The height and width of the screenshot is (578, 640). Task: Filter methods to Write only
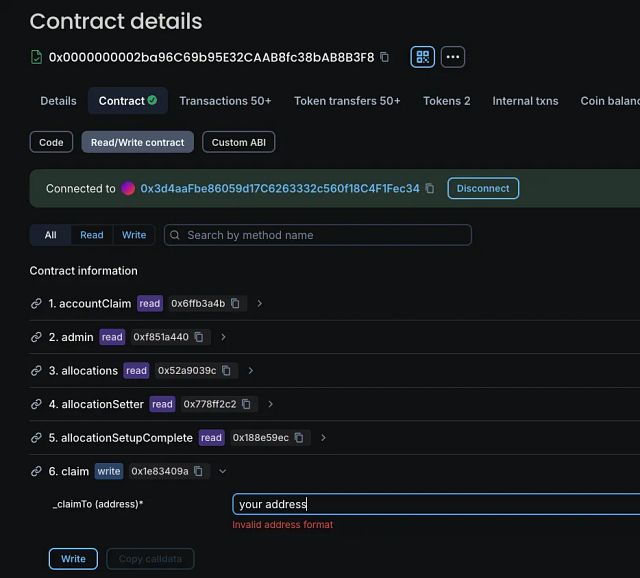tap(134, 235)
